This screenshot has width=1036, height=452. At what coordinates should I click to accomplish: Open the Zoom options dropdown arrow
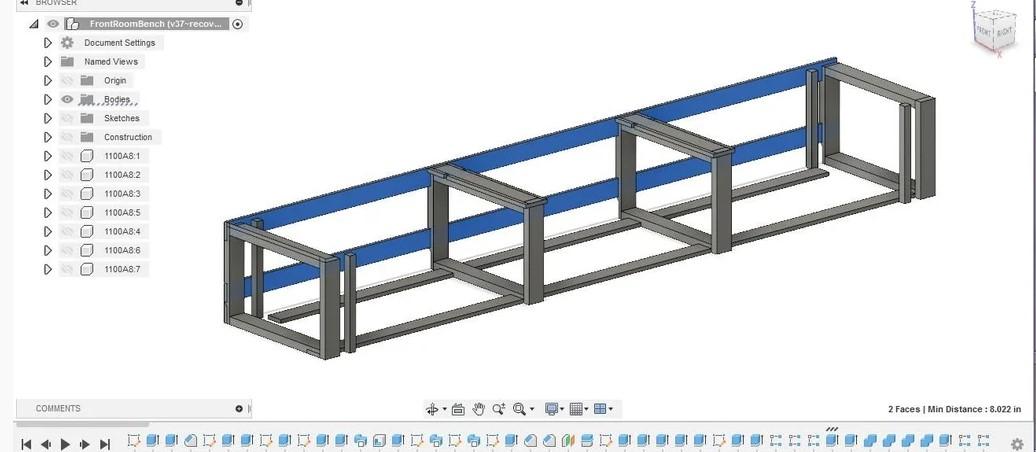coord(532,410)
